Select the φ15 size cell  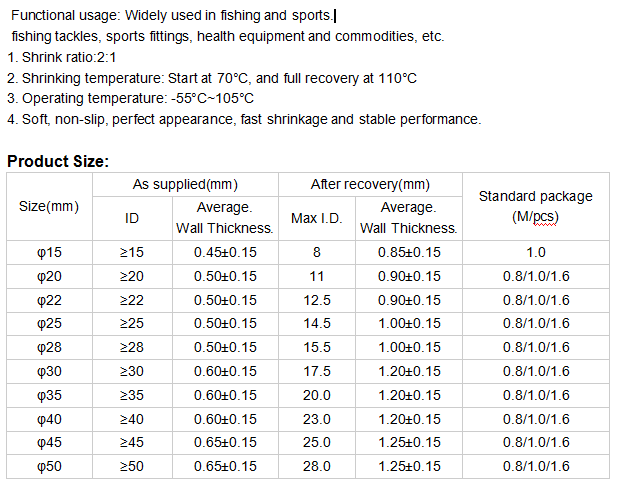click(49, 253)
